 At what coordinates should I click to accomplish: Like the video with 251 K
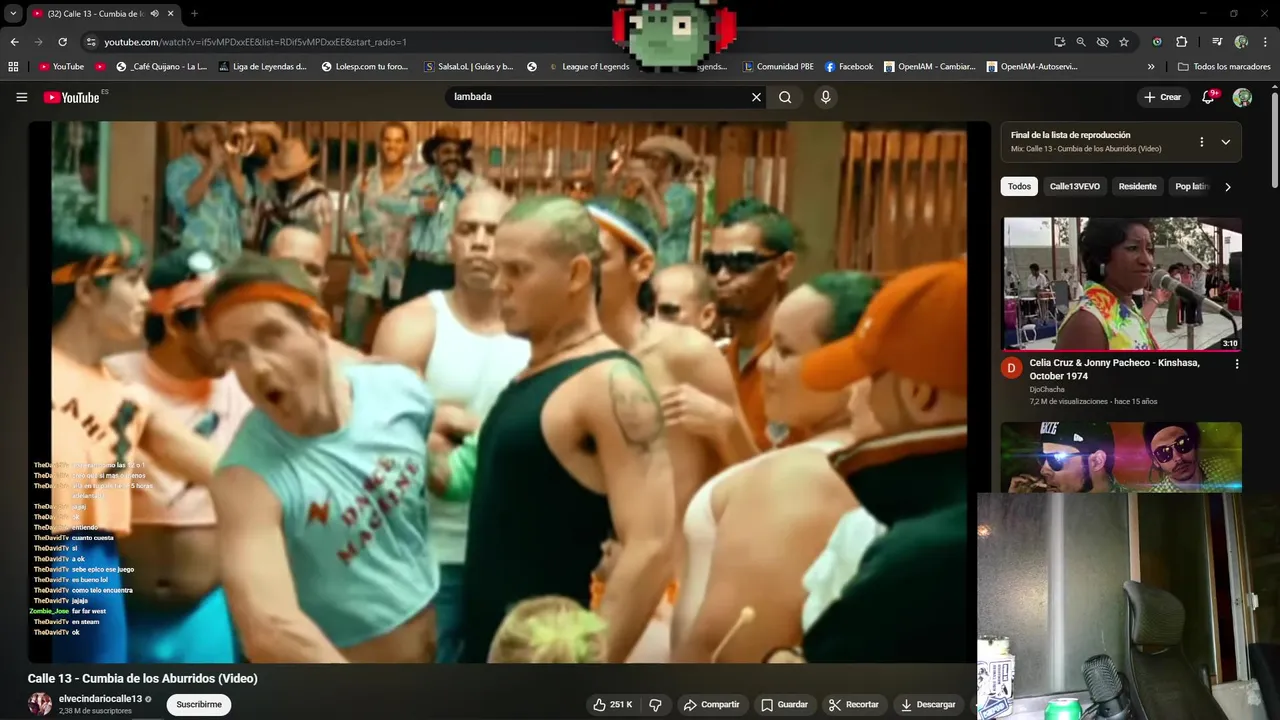tap(613, 704)
